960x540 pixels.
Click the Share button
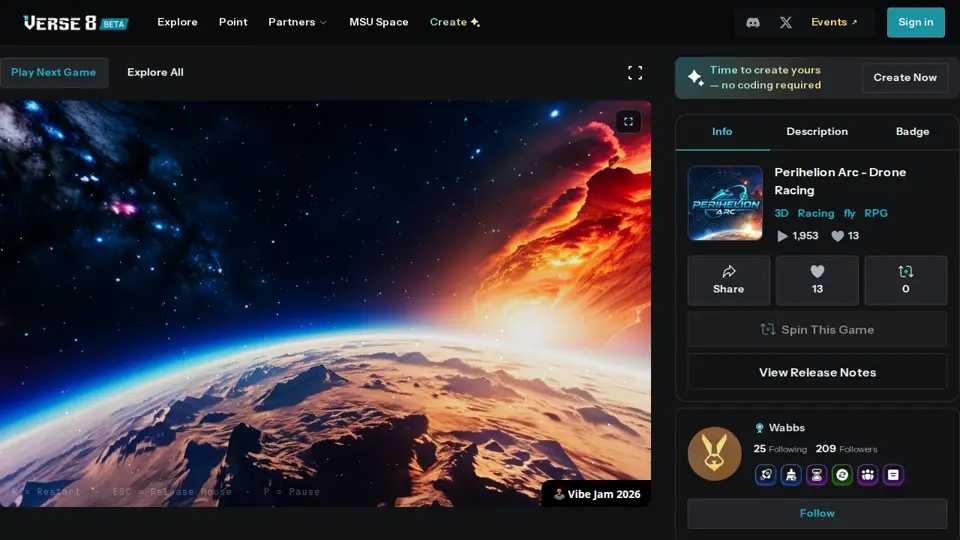[x=728, y=280]
